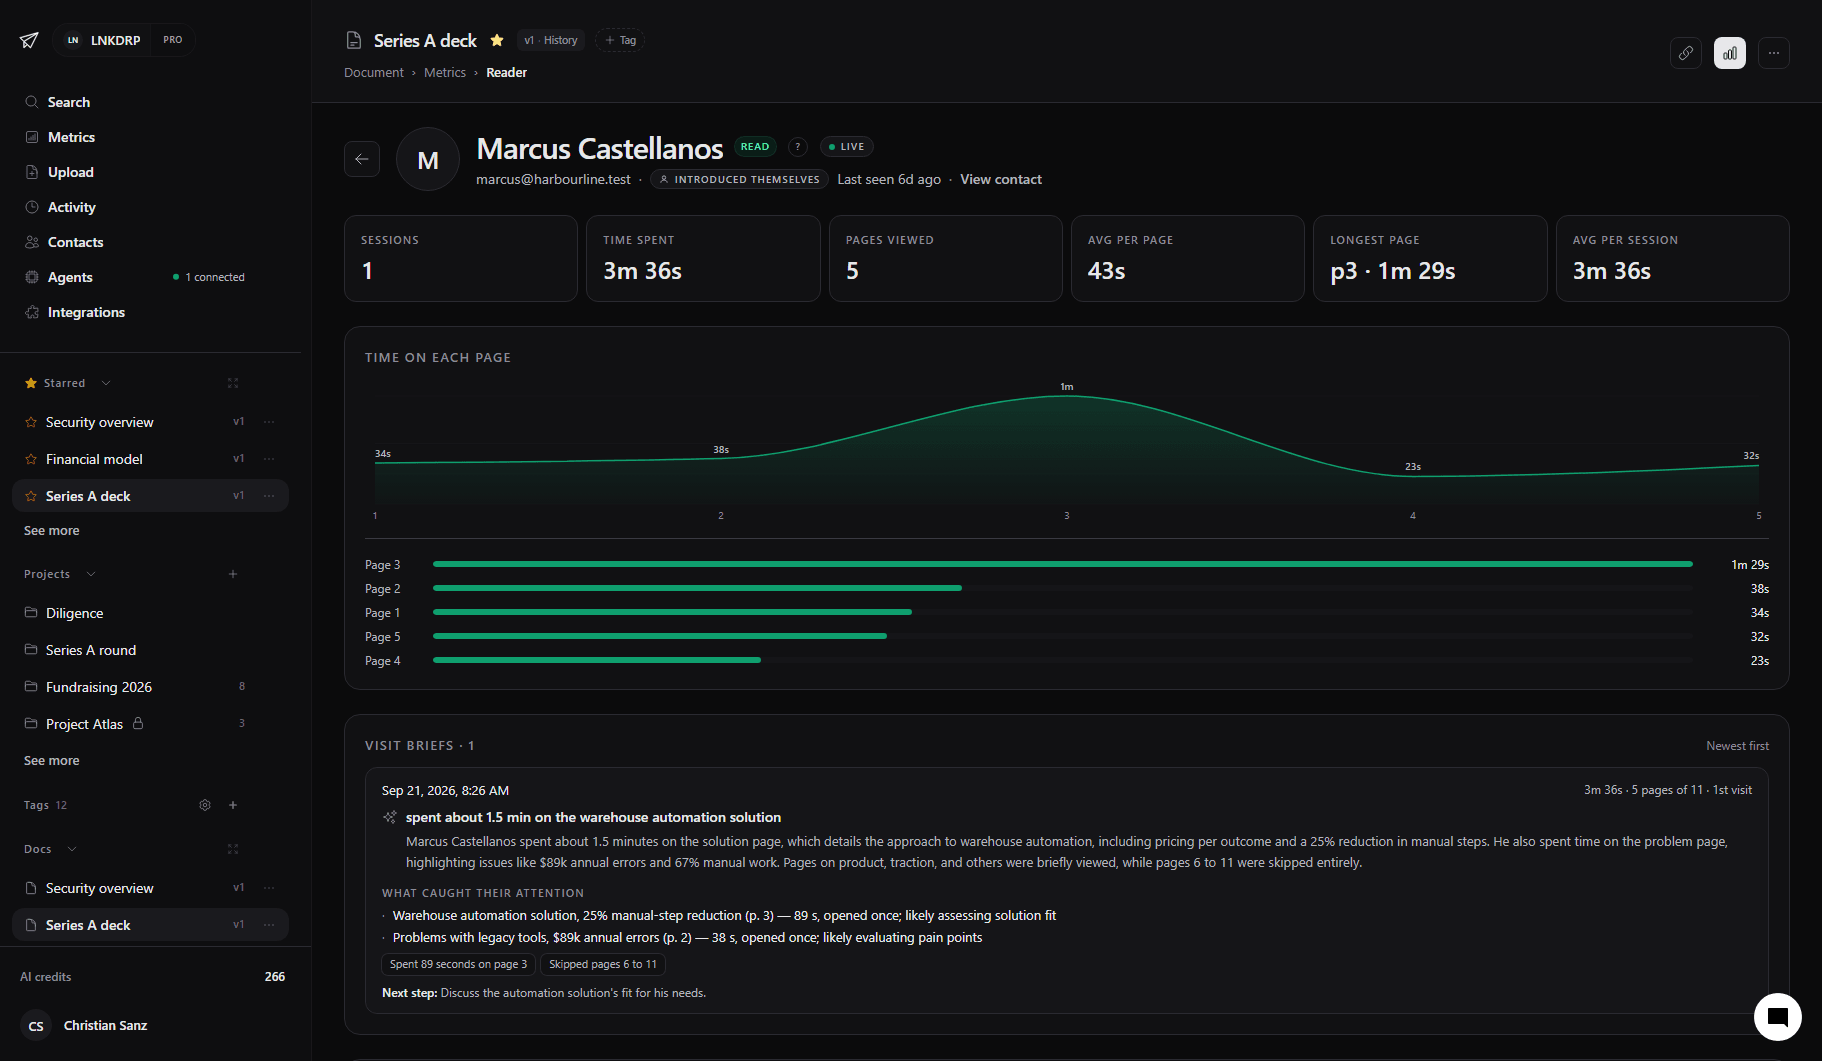This screenshot has height=1061, width=1822.
Task: Collapse the Docs section
Action: pyautogui.click(x=72, y=849)
